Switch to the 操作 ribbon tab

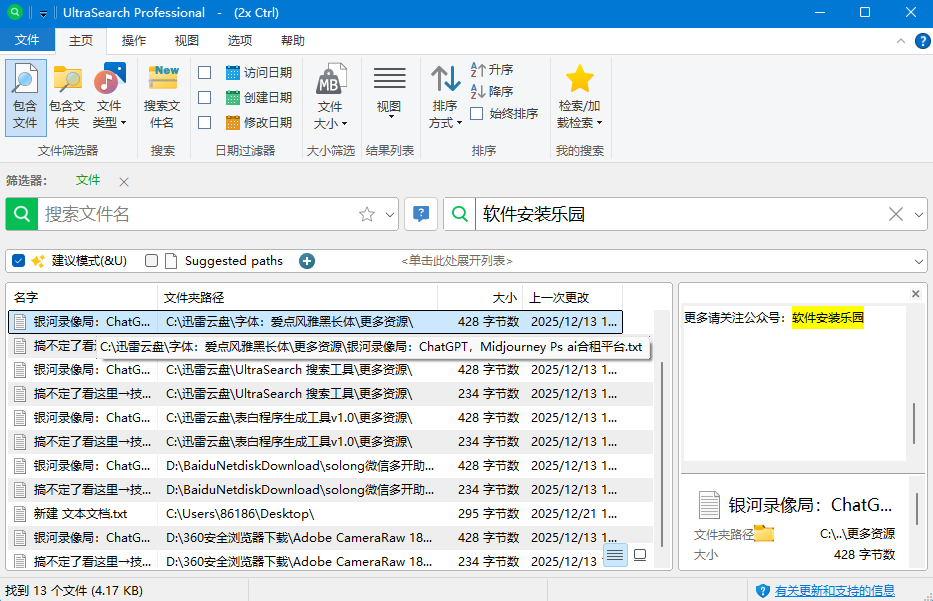[134, 41]
